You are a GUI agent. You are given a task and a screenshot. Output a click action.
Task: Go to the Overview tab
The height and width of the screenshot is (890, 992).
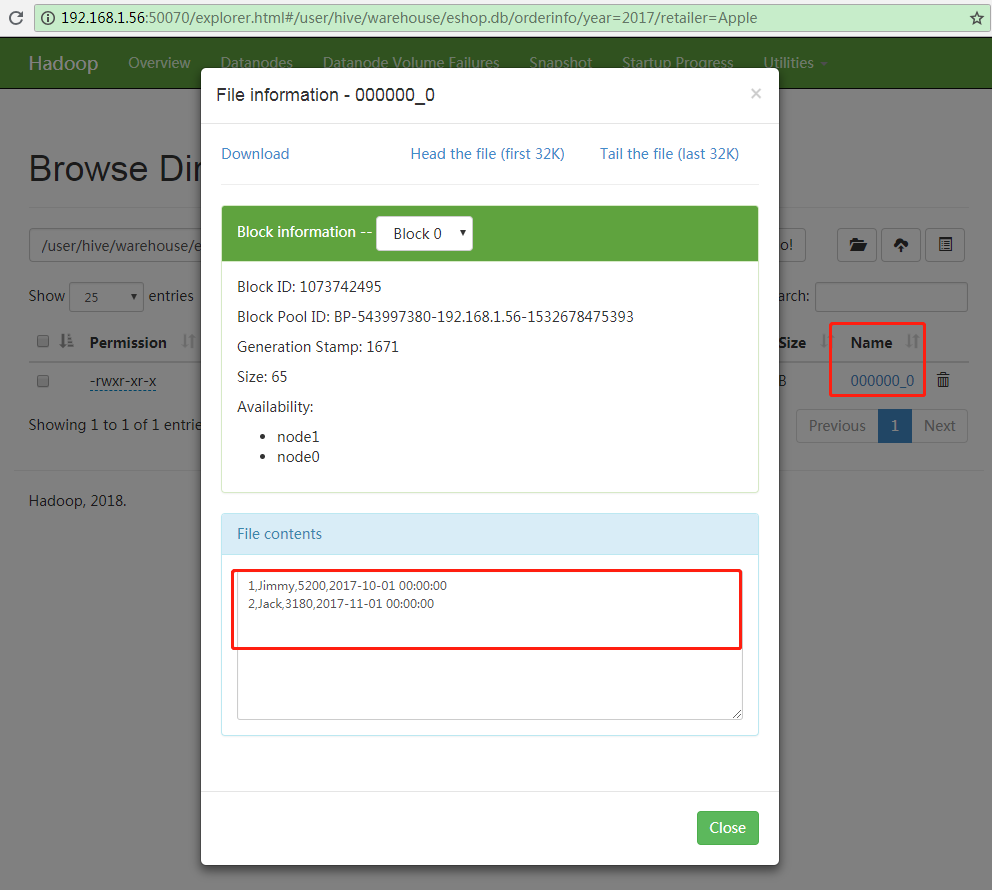click(159, 63)
